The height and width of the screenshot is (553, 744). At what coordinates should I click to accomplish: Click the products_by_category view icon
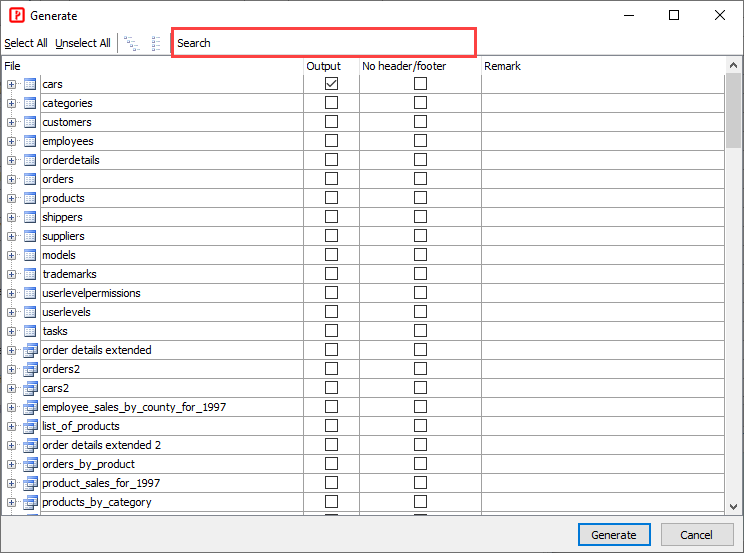point(30,502)
